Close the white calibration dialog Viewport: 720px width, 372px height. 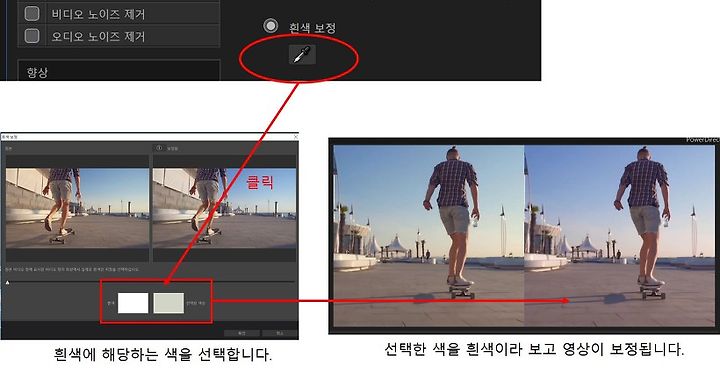295,137
